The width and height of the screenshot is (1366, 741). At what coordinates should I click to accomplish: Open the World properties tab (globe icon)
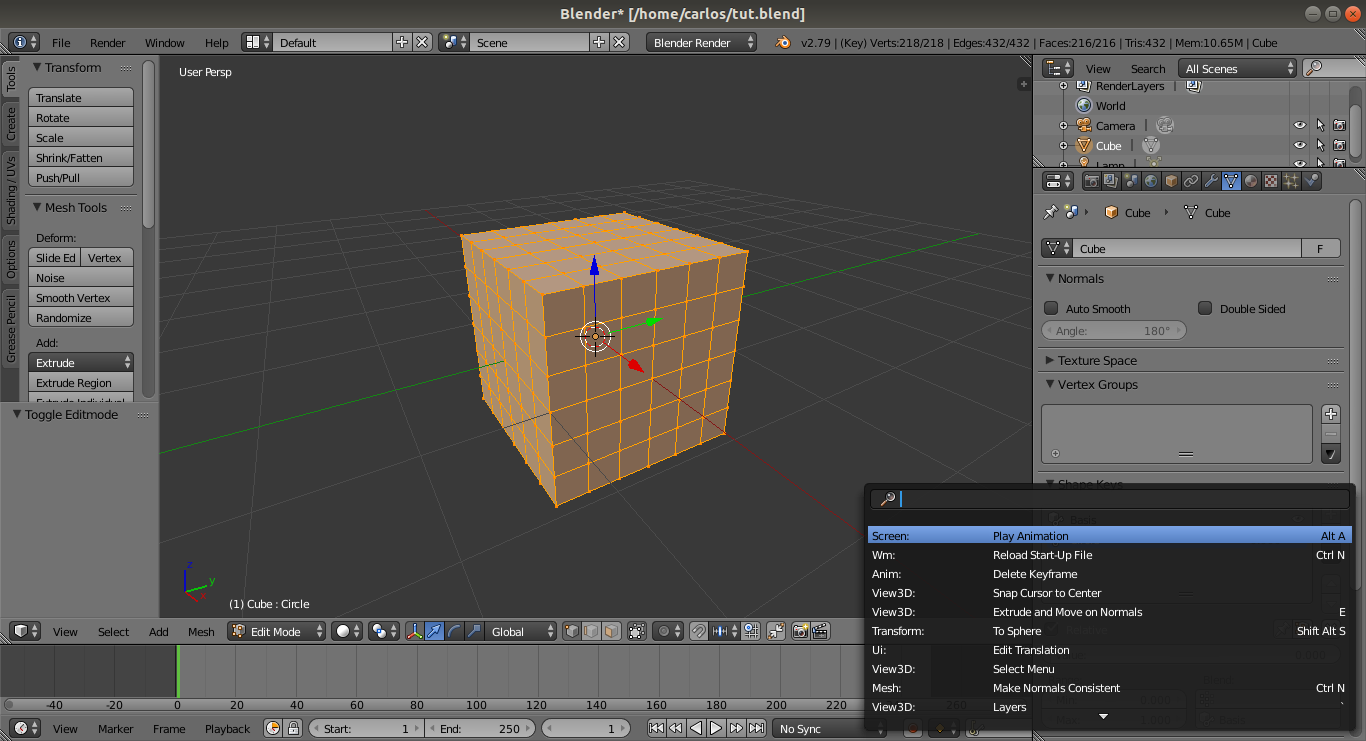pyautogui.click(x=1151, y=181)
